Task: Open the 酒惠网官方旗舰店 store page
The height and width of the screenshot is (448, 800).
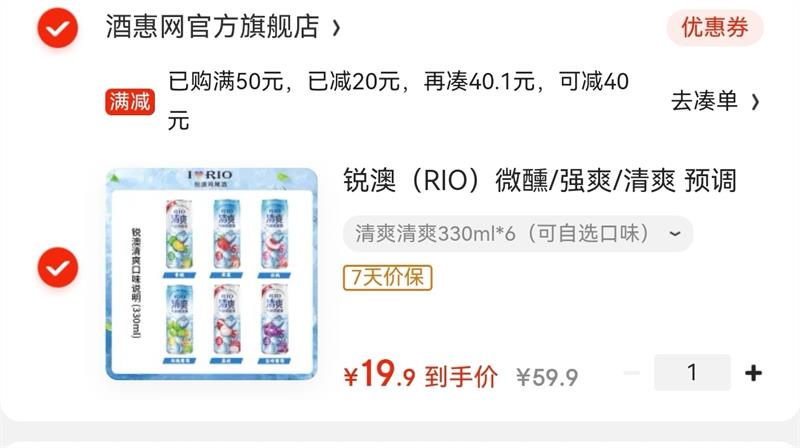Action: click(x=212, y=27)
